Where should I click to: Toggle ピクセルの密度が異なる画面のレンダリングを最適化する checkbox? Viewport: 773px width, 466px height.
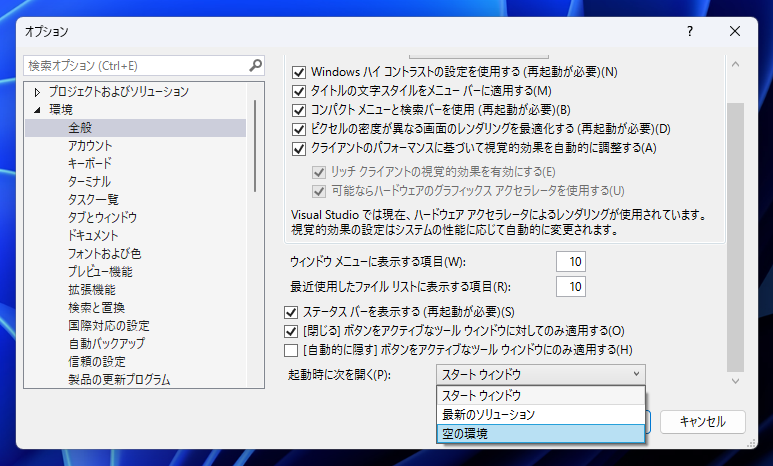299,129
